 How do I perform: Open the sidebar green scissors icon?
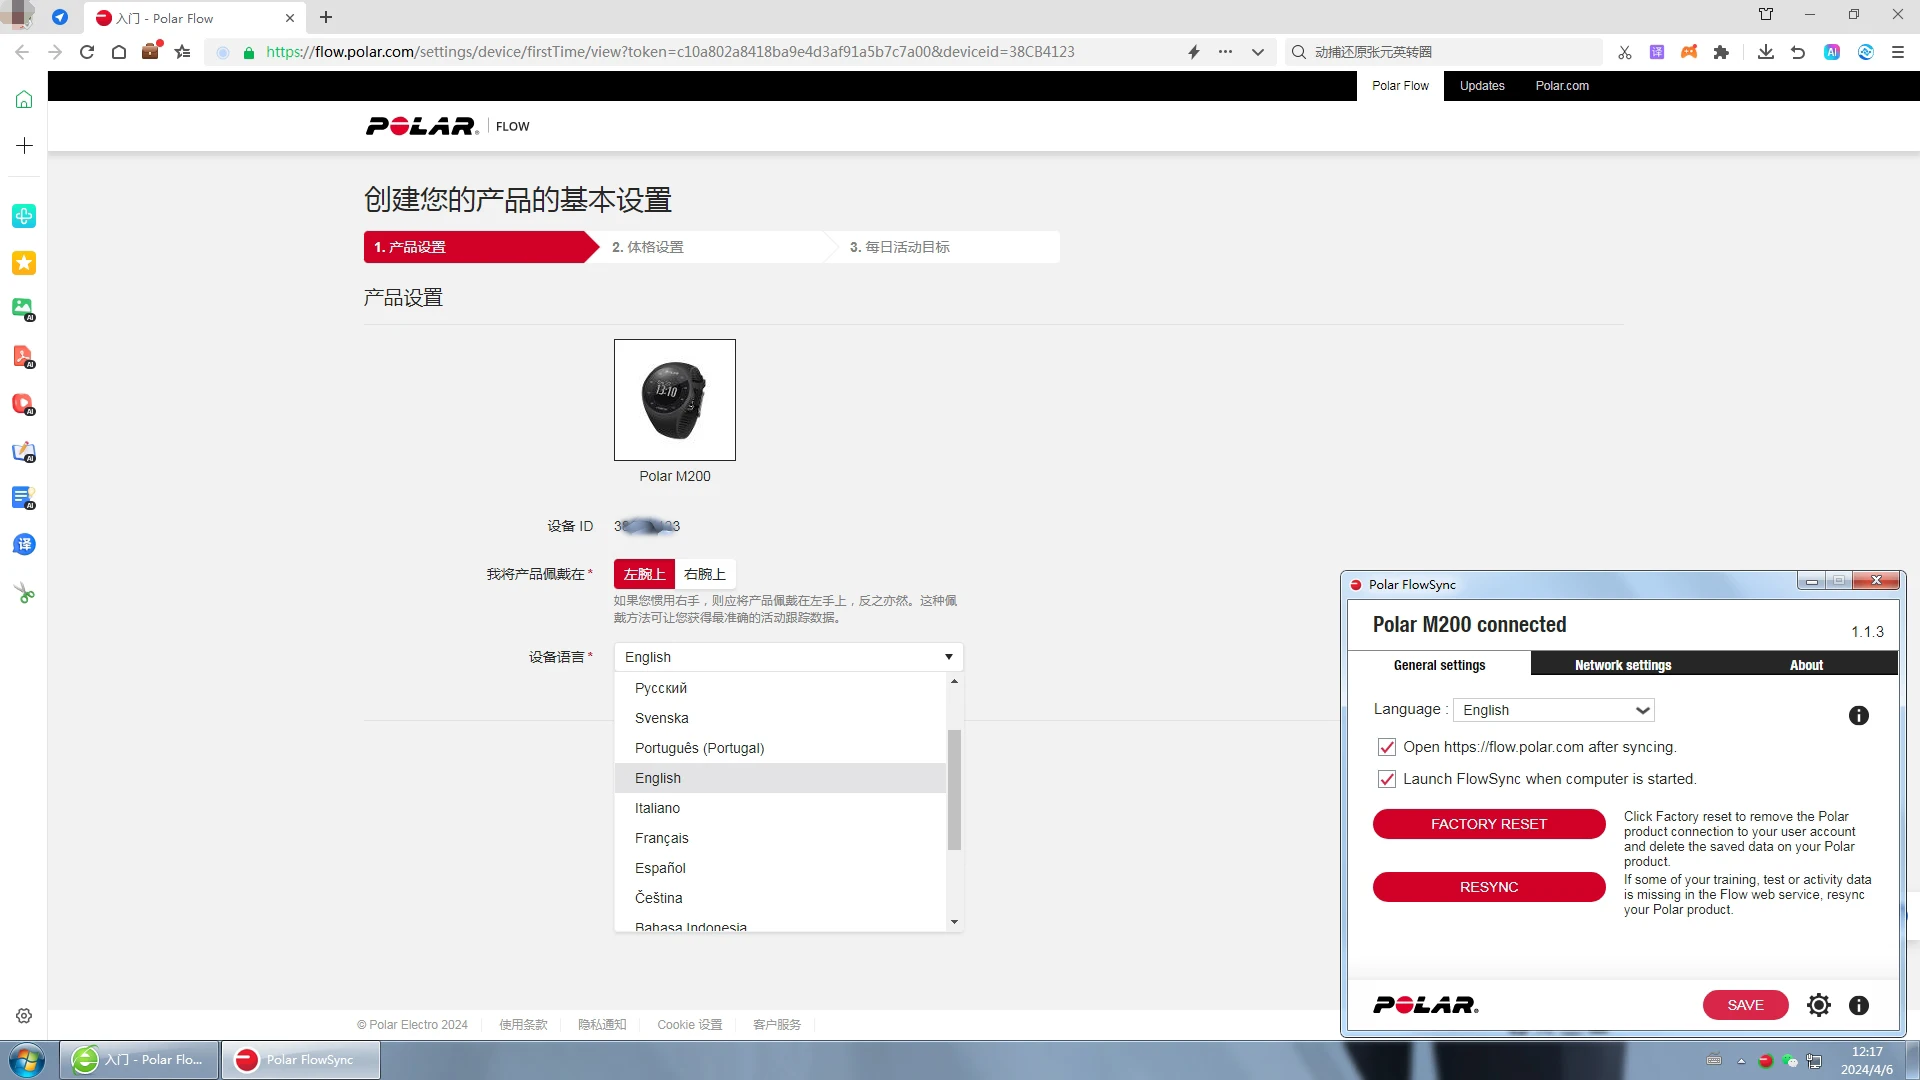coord(24,594)
